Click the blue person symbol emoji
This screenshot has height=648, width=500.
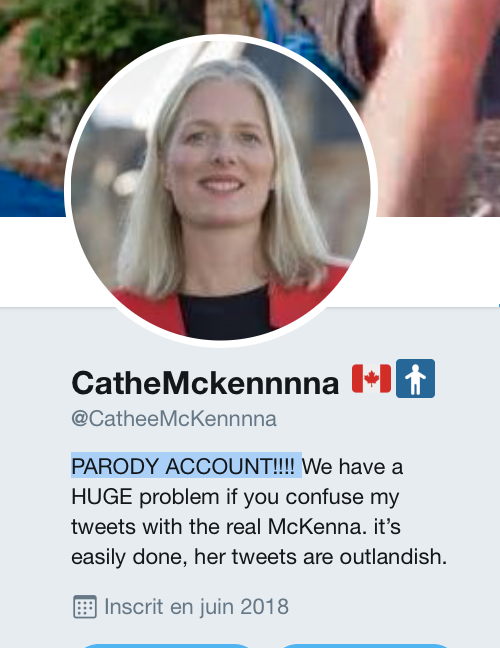(415, 379)
